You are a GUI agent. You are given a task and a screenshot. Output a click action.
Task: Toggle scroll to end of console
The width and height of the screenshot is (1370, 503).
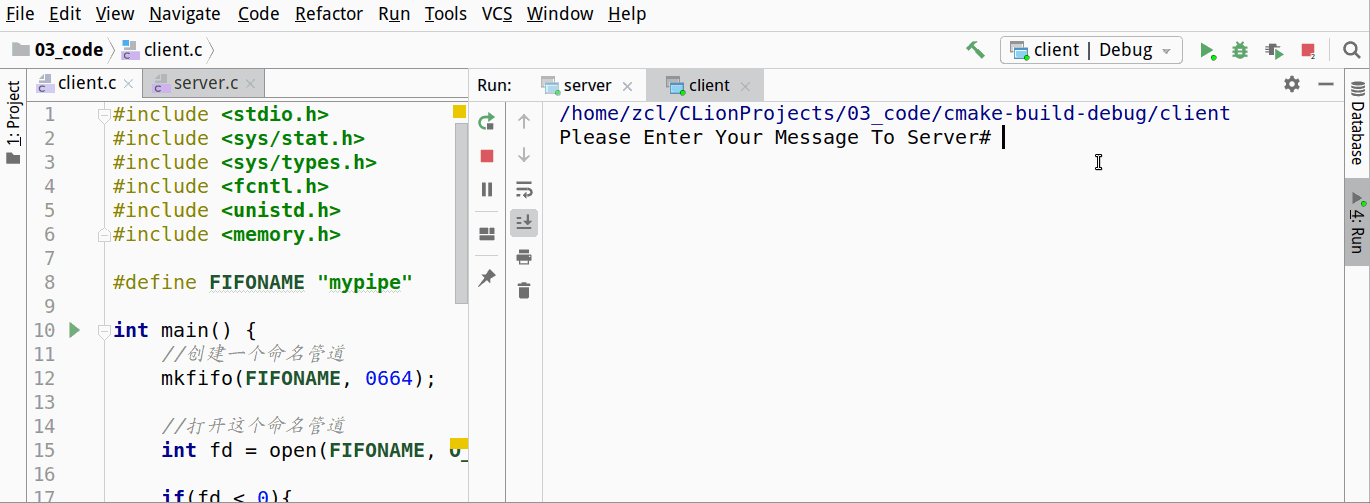click(524, 223)
